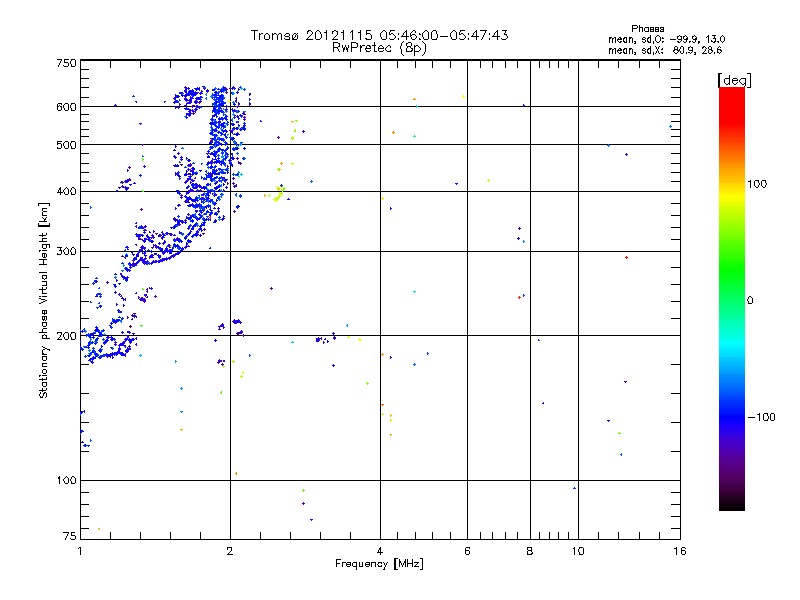Image resolution: width=800 pixels, height=600 pixels.
Task: Click the x-axis tick label "6"
Action: click(x=467, y=551)
